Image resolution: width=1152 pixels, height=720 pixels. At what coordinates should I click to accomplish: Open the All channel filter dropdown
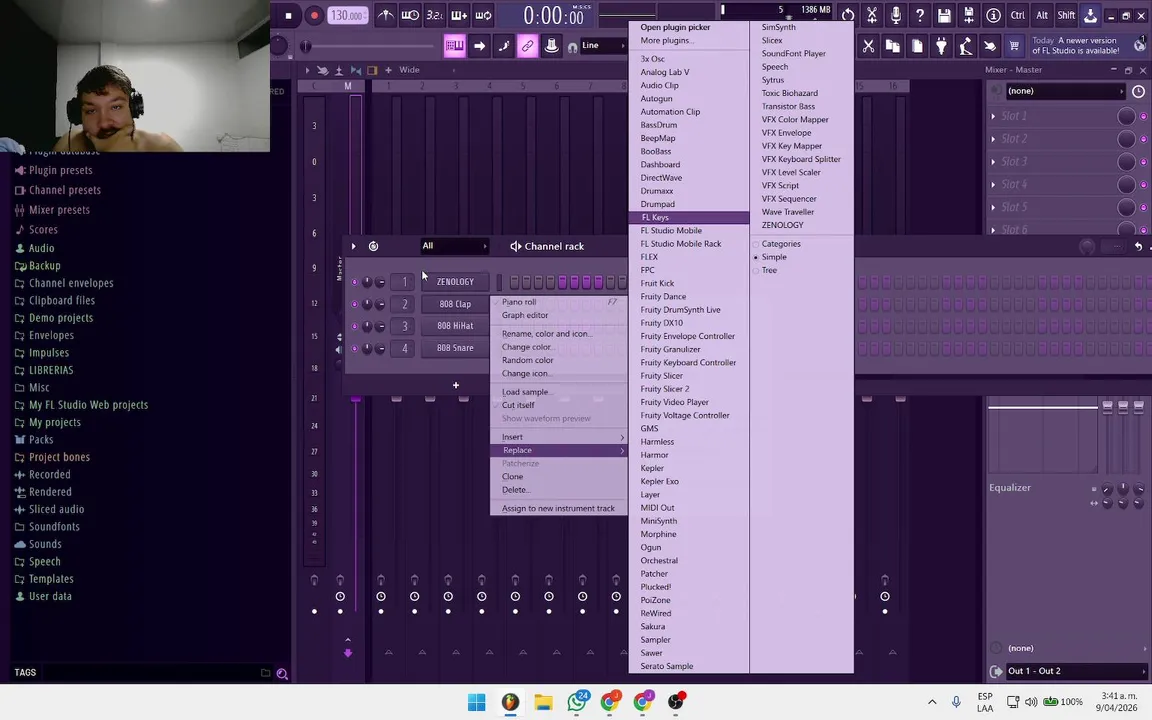[x=454, y=246]
